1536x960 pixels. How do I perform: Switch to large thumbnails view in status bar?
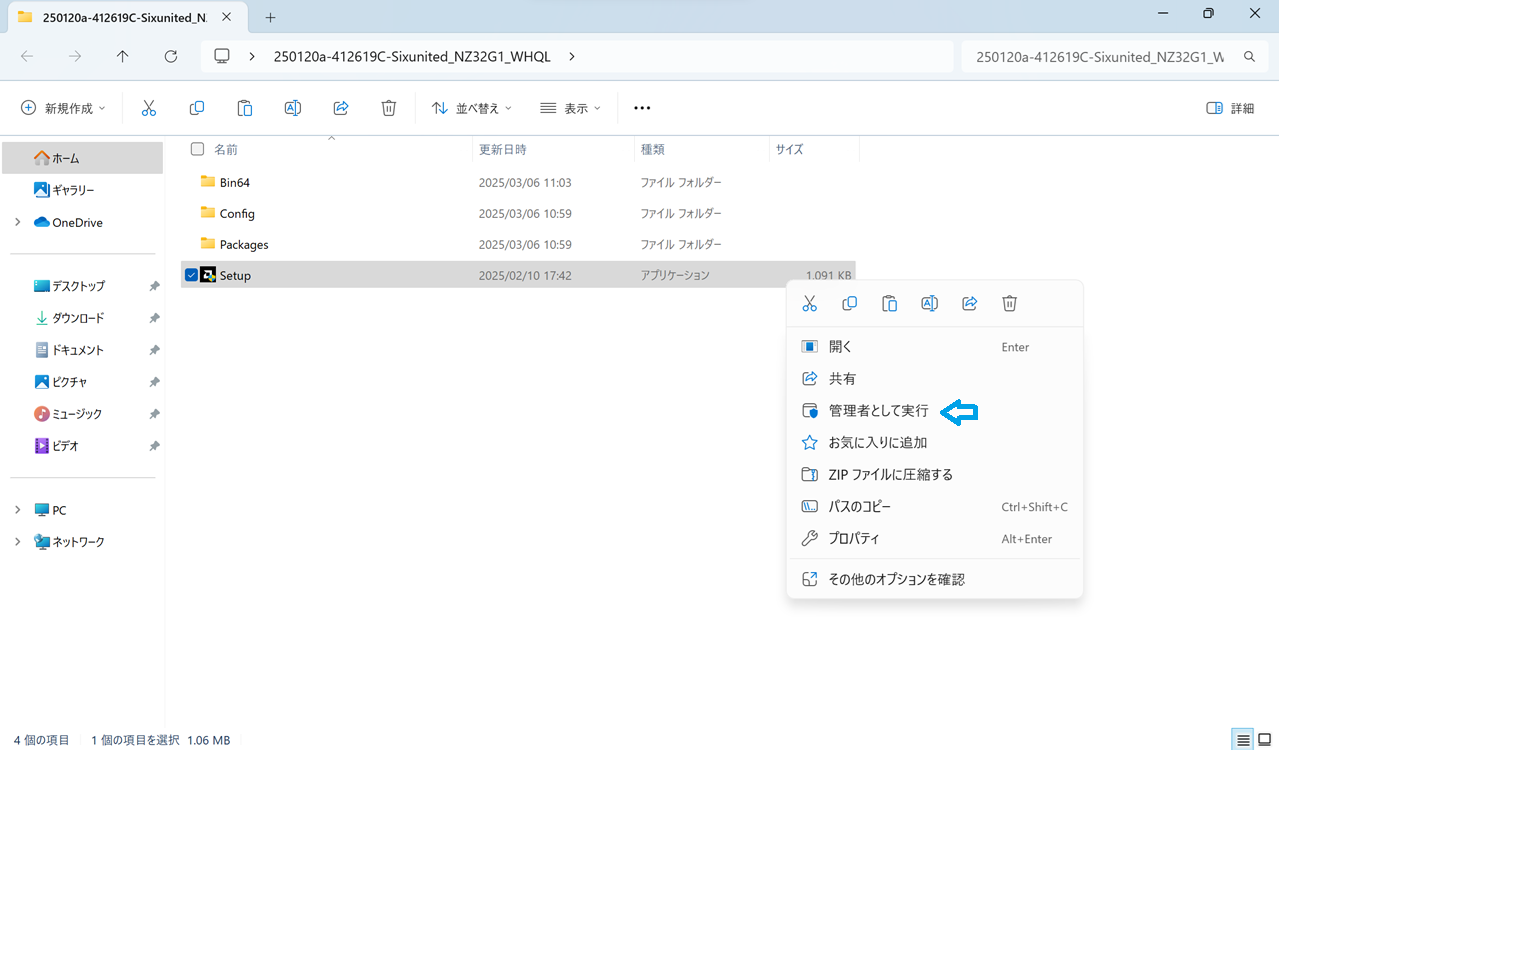[1264, 740]
